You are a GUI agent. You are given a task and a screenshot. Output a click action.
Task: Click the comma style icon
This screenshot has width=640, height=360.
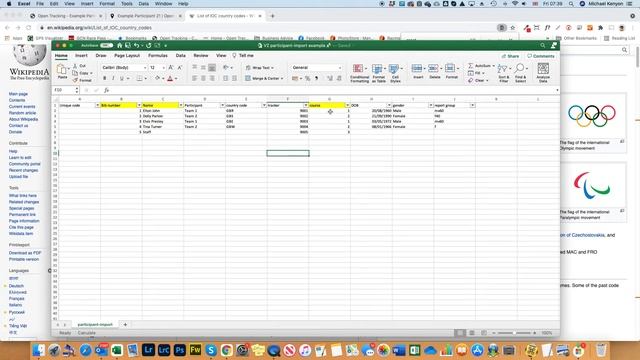tap(316, 78)
